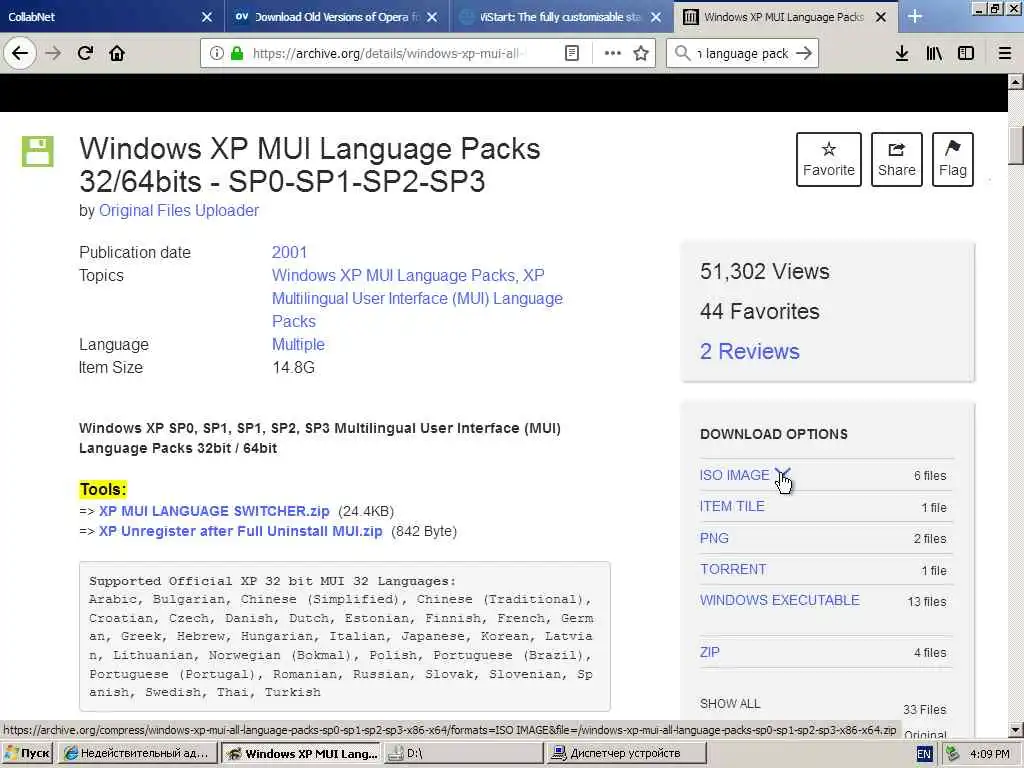1024x768 pixels.
Task: Click SHOW ALL files link
Action: pos(730,704)
